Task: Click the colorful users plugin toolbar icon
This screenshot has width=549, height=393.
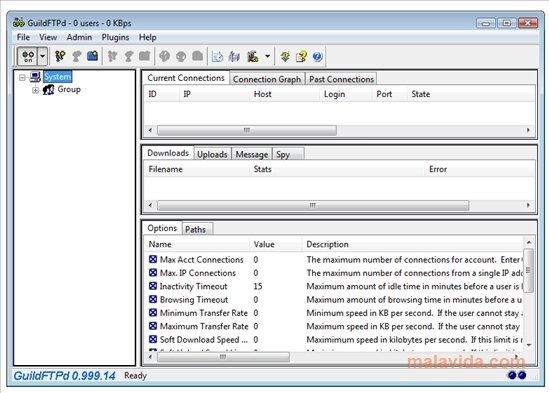Action: (x=252, y=56)
